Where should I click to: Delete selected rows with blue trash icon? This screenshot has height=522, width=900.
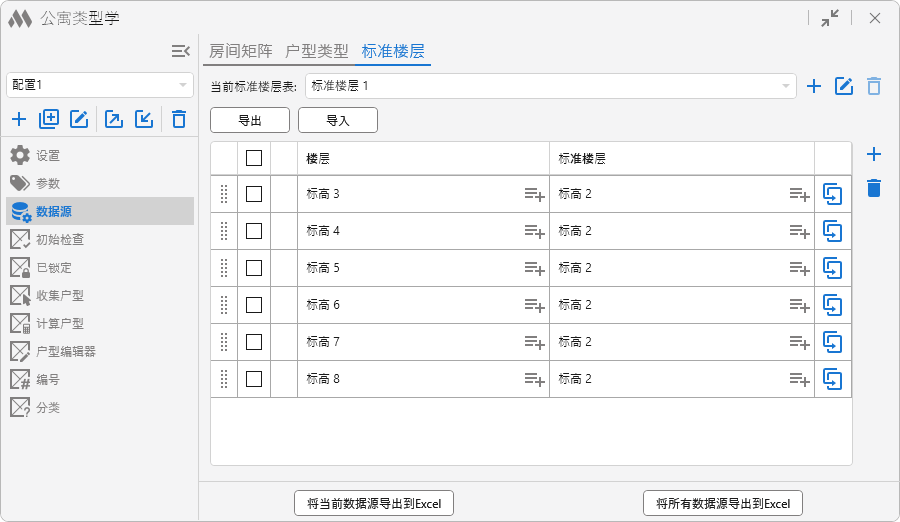coord(873,188)
